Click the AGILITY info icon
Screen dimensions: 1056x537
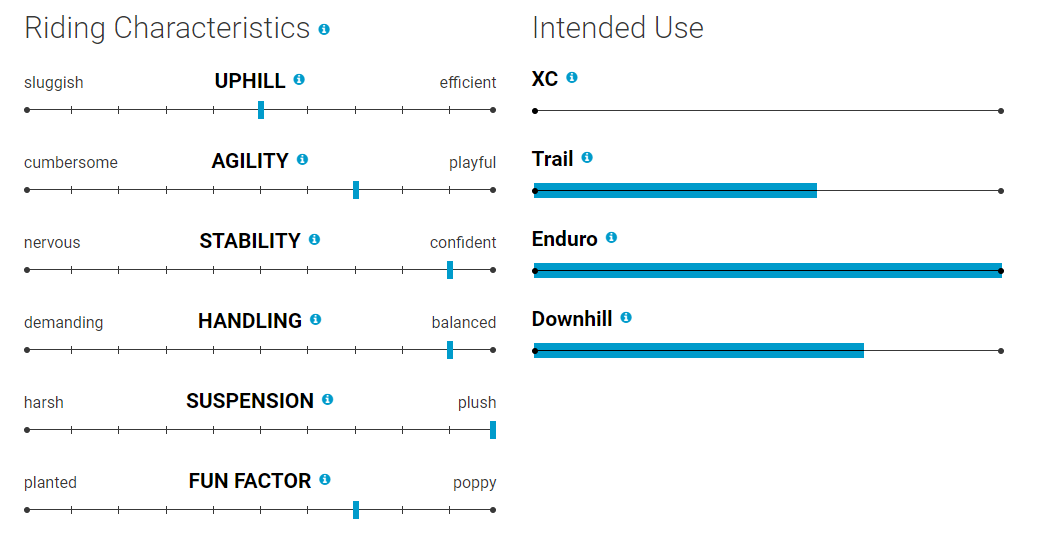point(303,159)
